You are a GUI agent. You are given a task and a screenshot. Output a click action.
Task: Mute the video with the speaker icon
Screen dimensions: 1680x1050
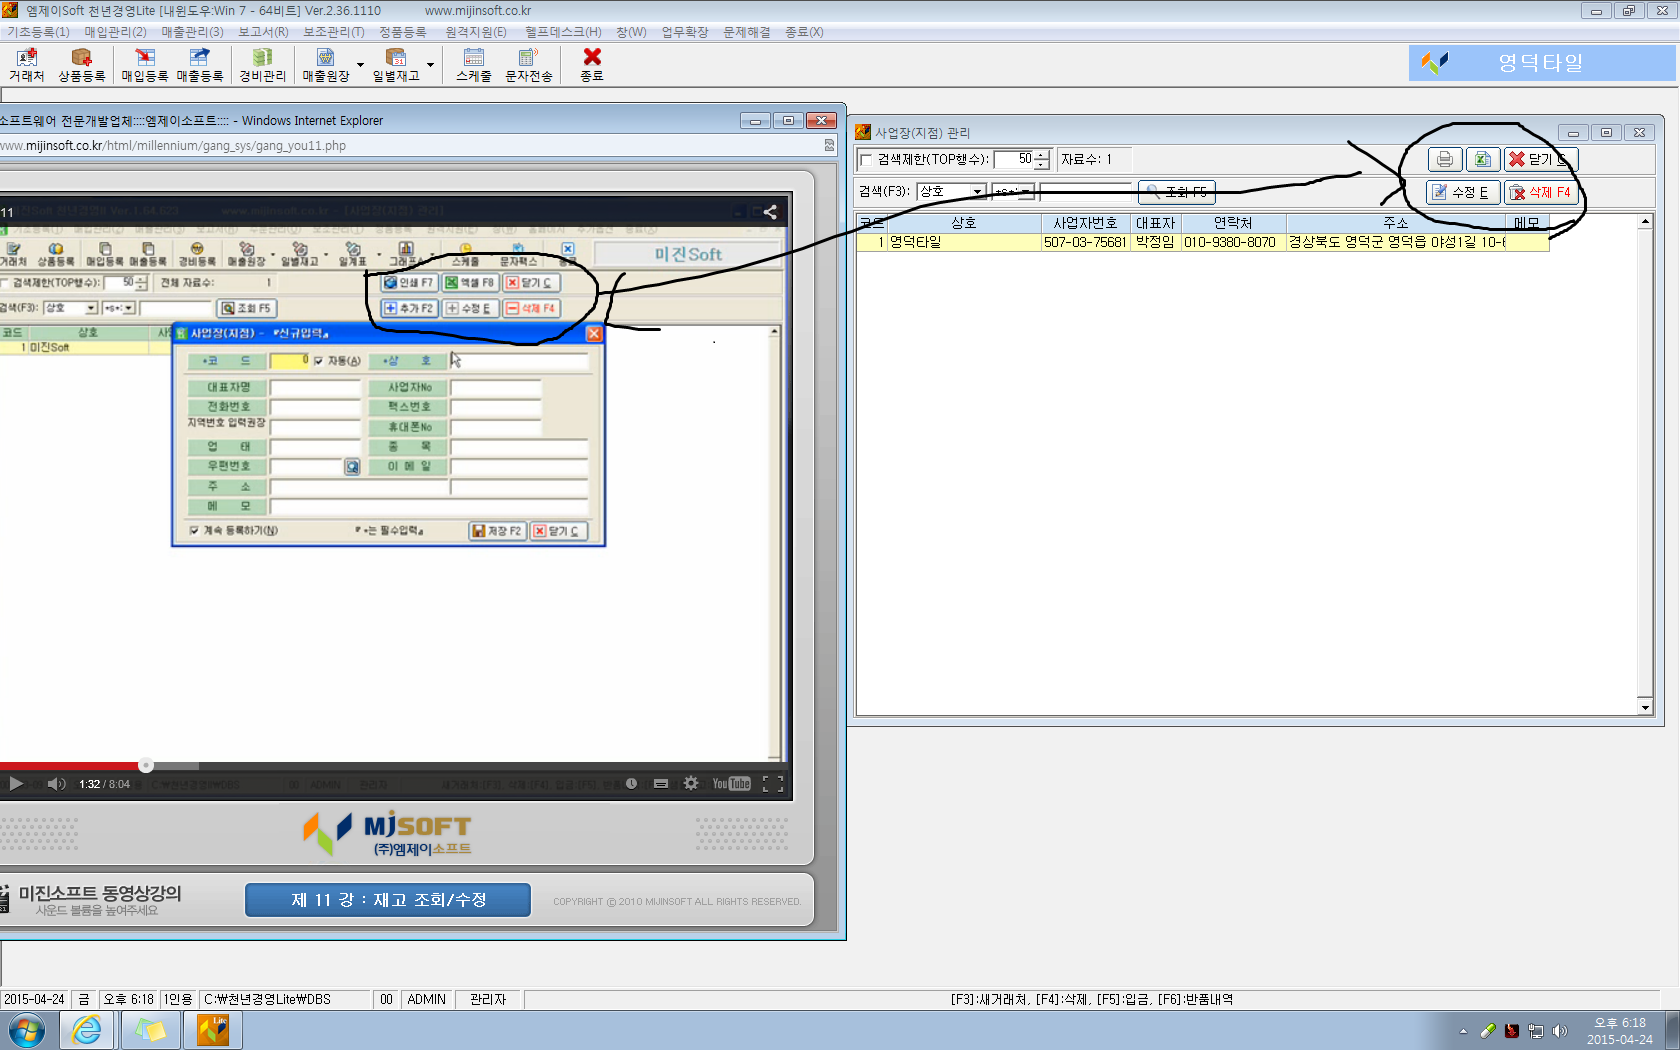(56, 784)
